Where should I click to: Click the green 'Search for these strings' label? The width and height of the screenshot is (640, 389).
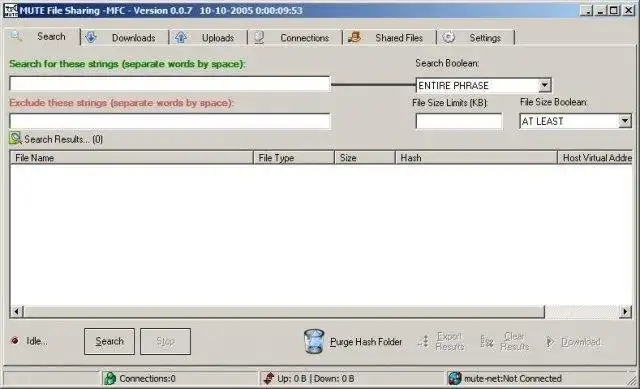(127, 64)
